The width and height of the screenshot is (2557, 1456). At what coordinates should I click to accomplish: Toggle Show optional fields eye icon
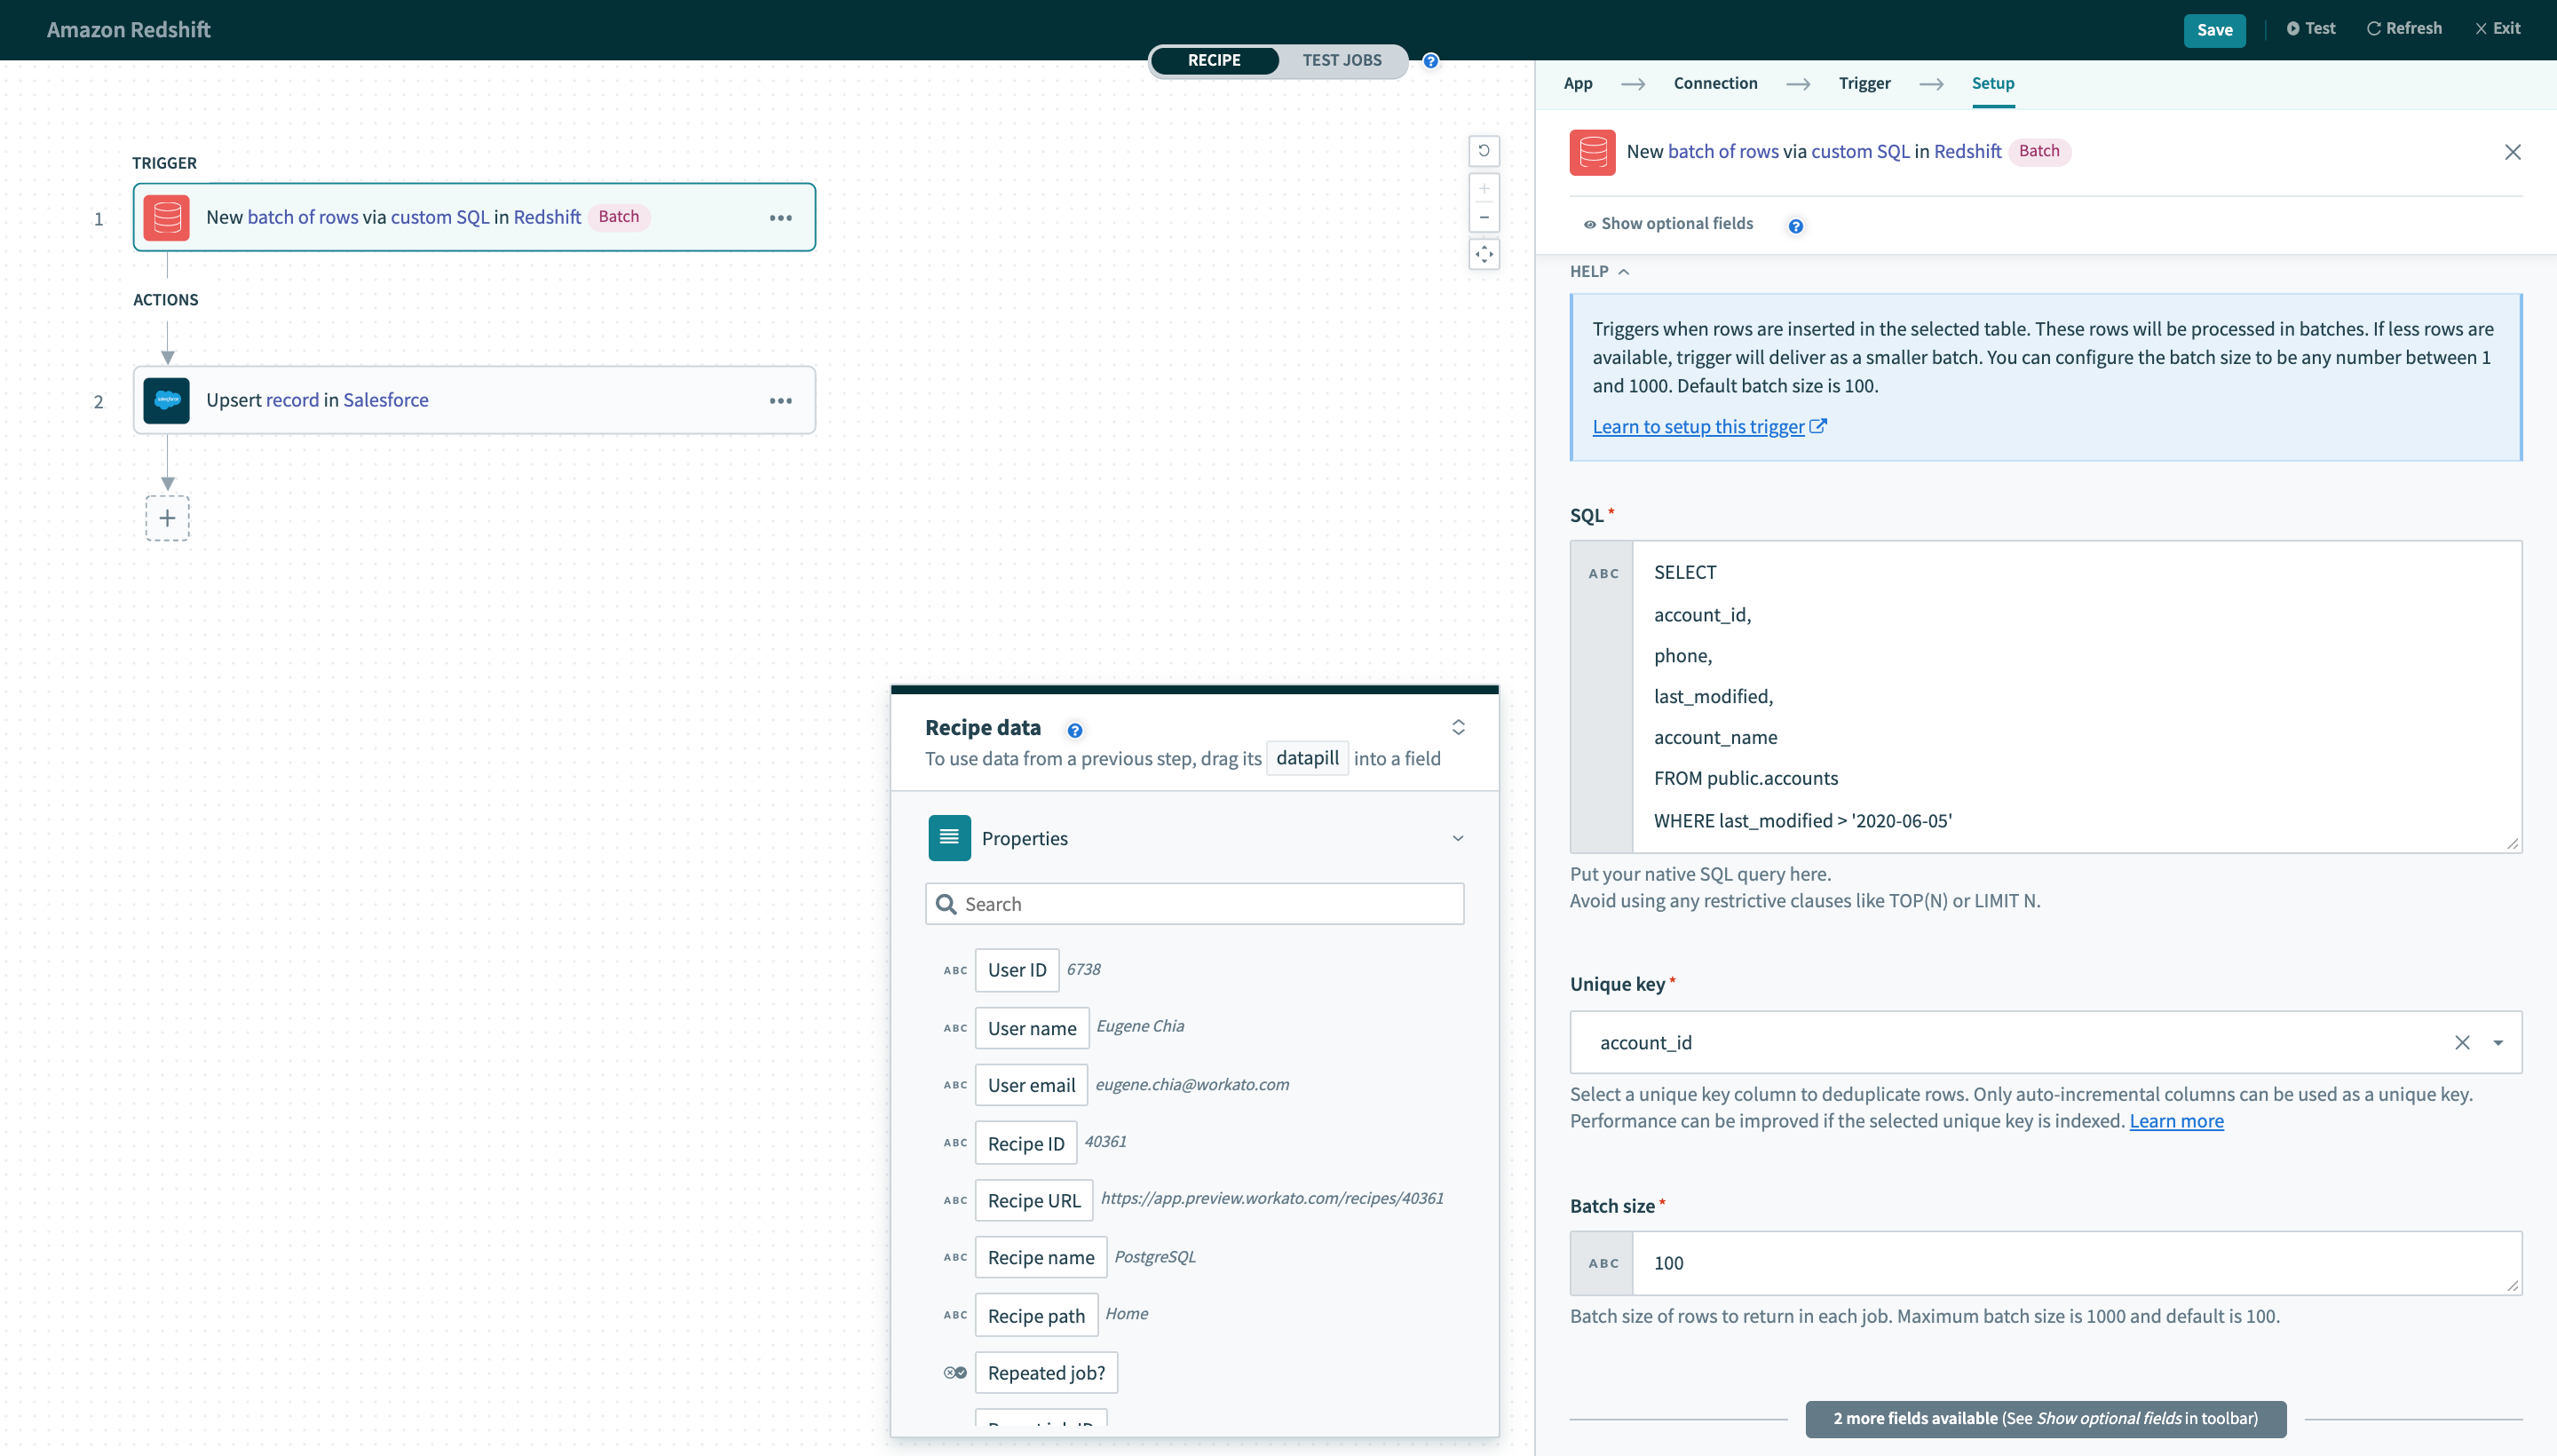tap(1589, 224)
